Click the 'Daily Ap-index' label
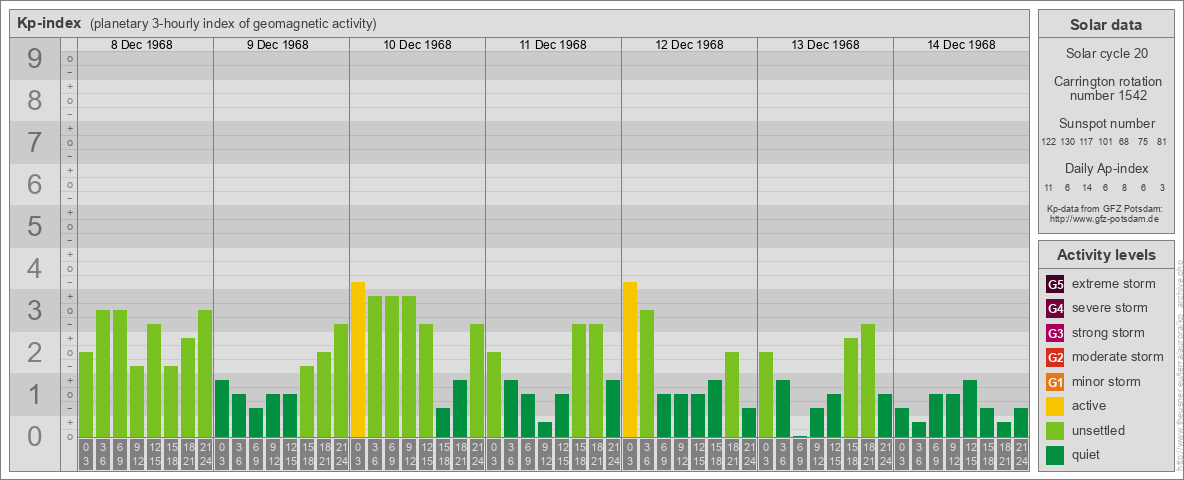Screen dimensions: 1184x480 [1106, 168]
